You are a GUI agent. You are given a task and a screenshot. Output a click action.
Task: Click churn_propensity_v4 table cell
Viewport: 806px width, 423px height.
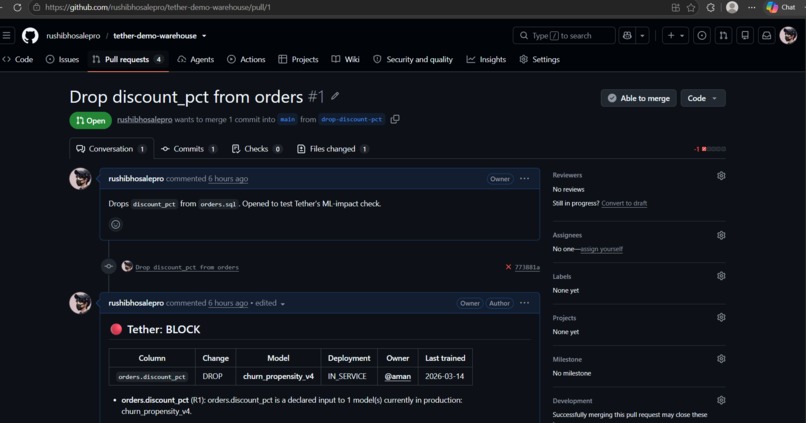pyautogui.click(x=278, y=376)
